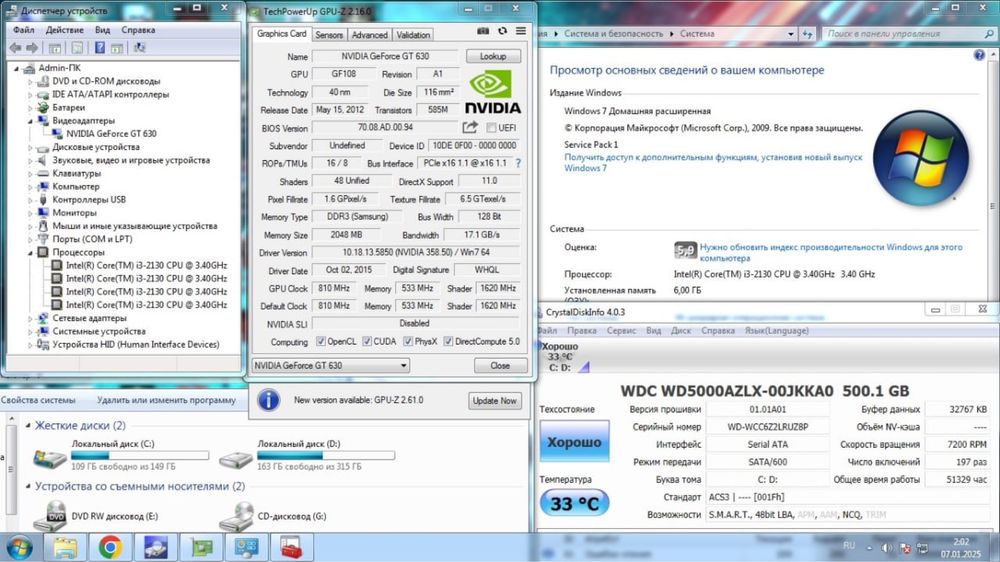Launch Google Chrome from the taskbar
Screen dimensions: 1000x562
click(x=110, y=547)
